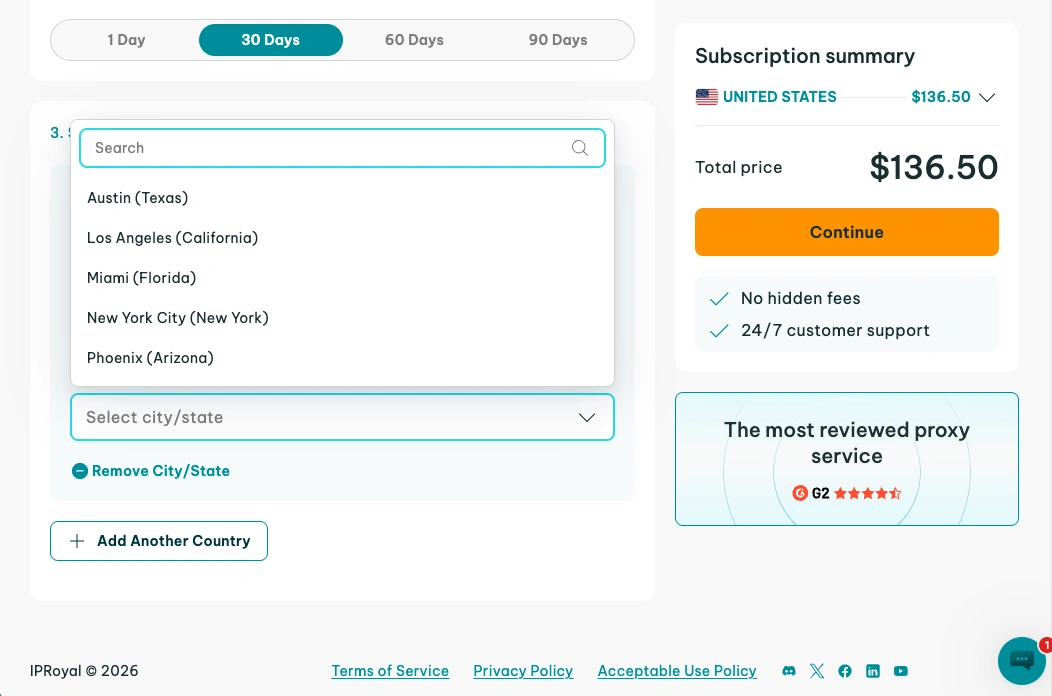Expand the United States price chevron
This screenshot has width=1052, height=696.
[987, 97]
